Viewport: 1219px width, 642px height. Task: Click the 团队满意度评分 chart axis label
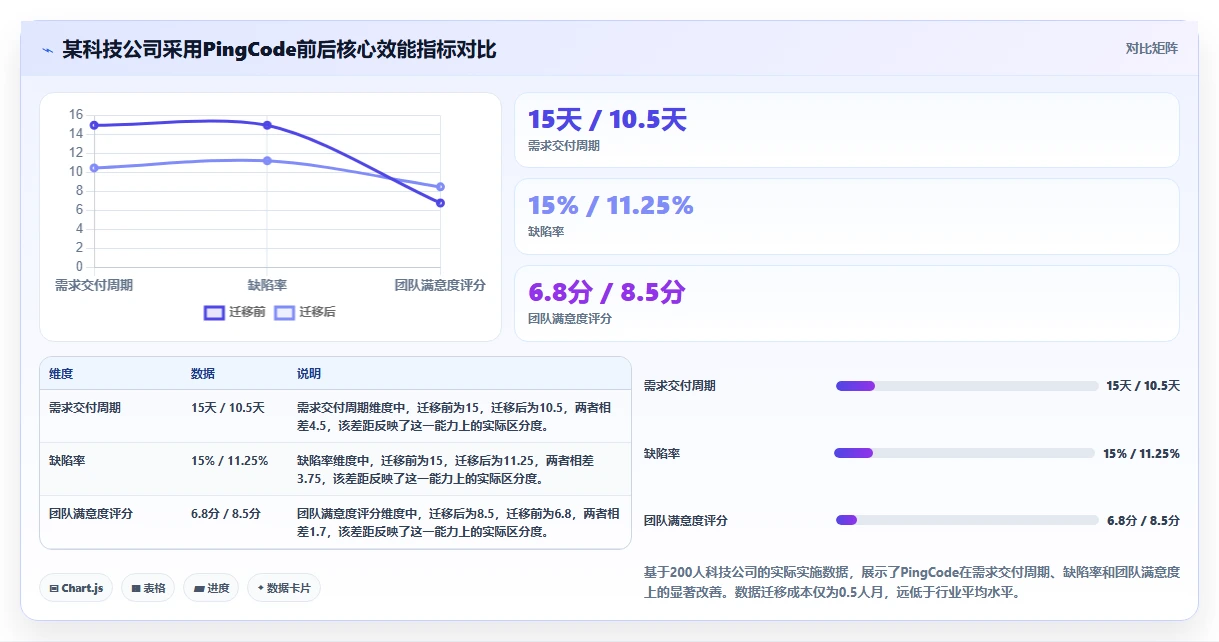[440, 285]
